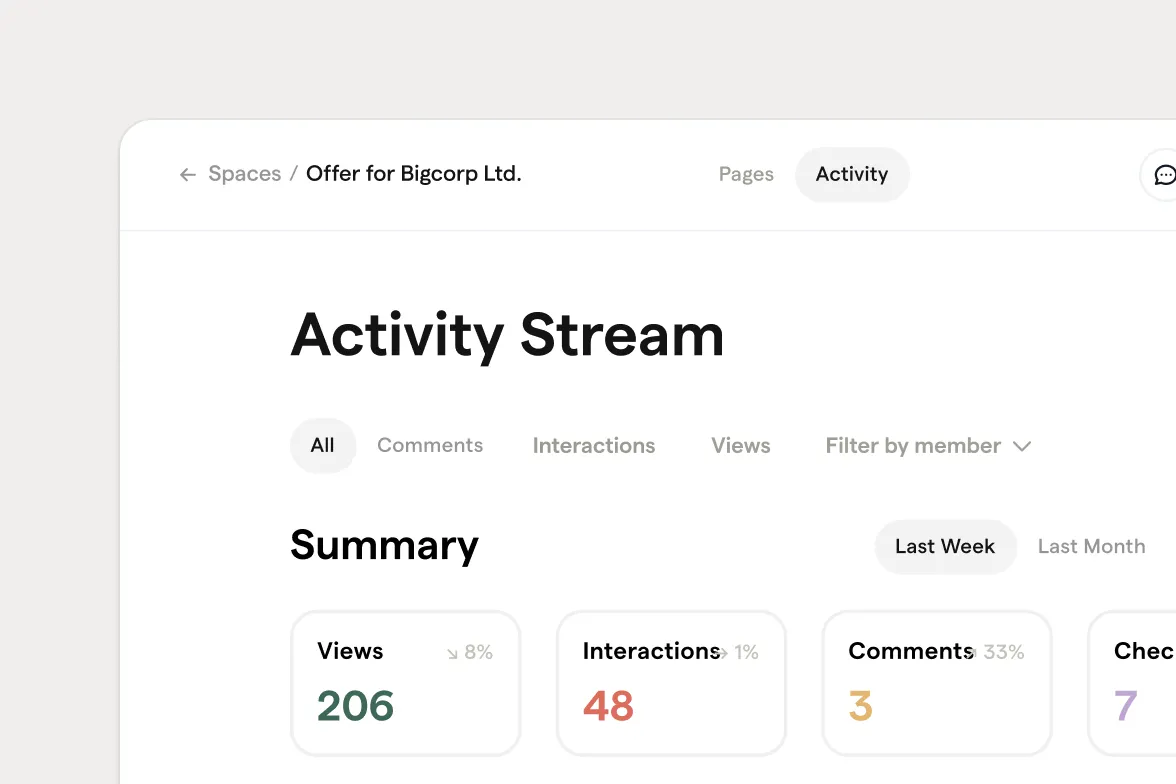
Task: Click the Comments 33% trend indicator
Action: point(998,653)
